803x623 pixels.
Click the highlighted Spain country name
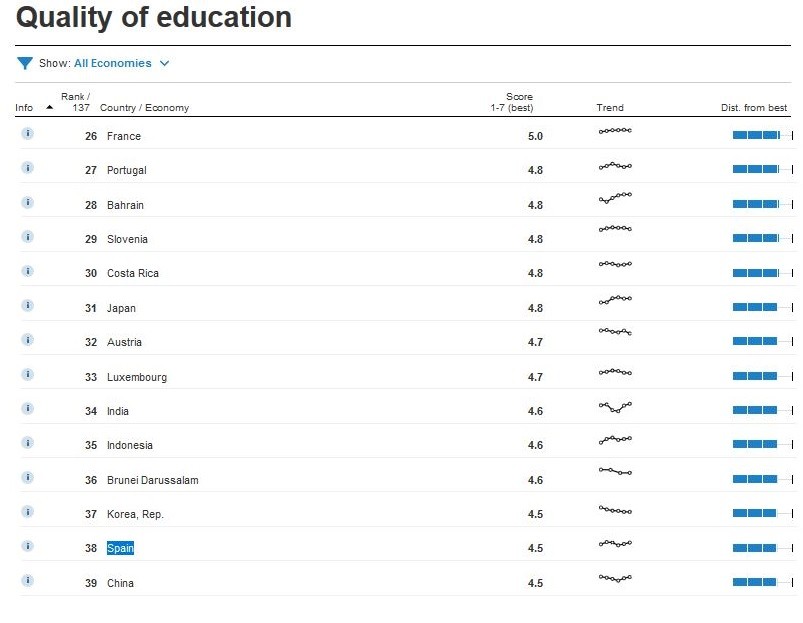[120, 548]
